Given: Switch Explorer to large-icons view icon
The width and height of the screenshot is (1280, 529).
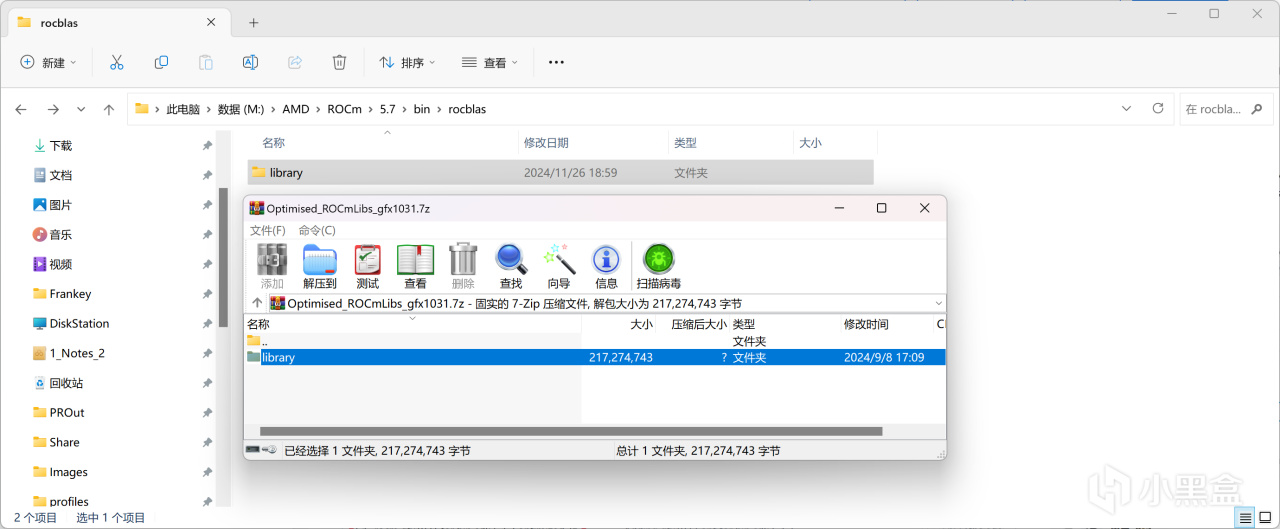Looking at the screenshot, I should (x=1265, y=518).
